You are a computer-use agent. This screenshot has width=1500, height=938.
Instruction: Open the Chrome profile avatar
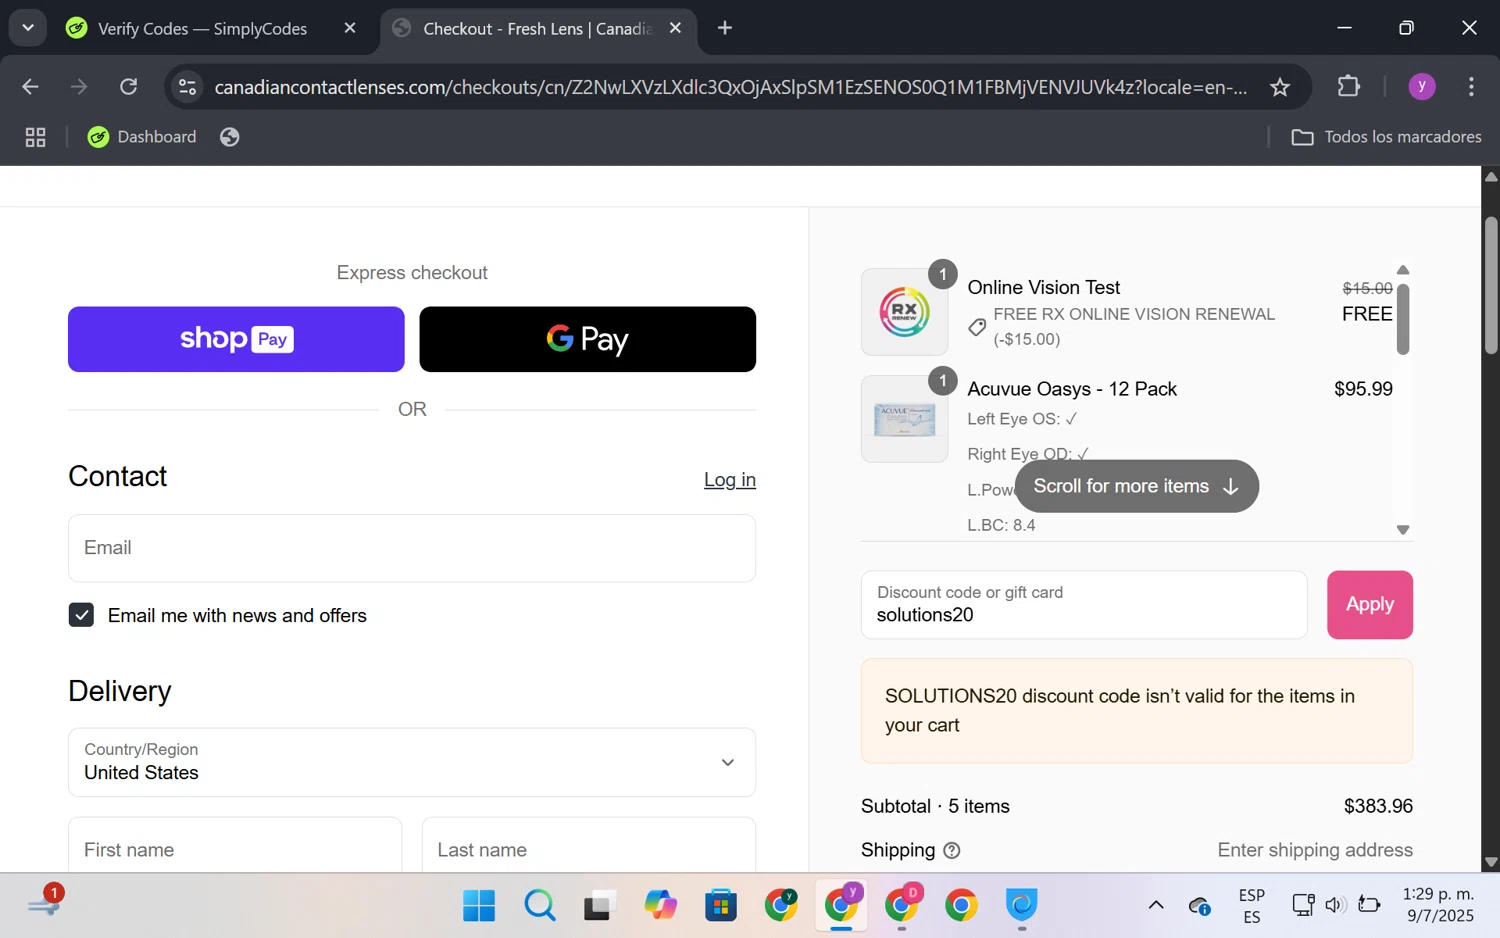coord(1421,87)
